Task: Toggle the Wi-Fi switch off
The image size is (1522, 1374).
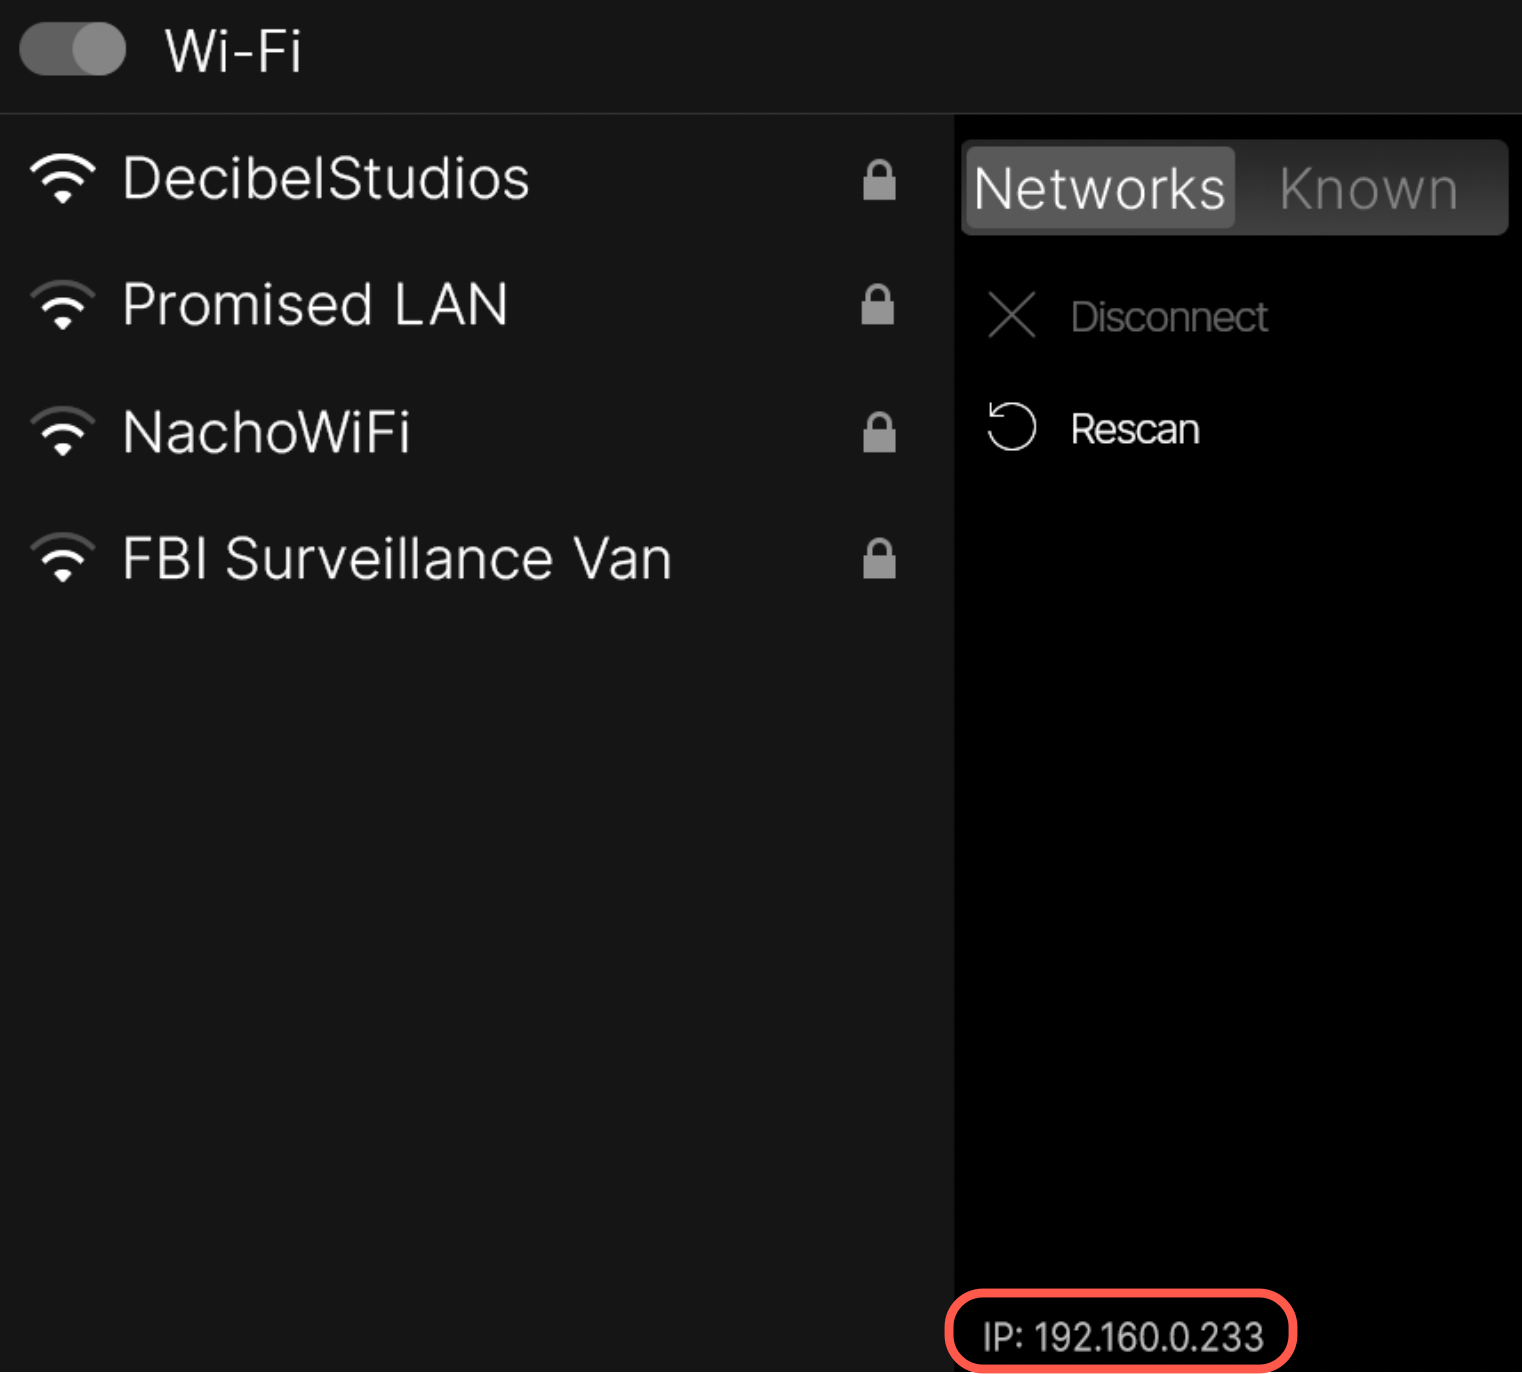Action: click(x=71, y=50)
